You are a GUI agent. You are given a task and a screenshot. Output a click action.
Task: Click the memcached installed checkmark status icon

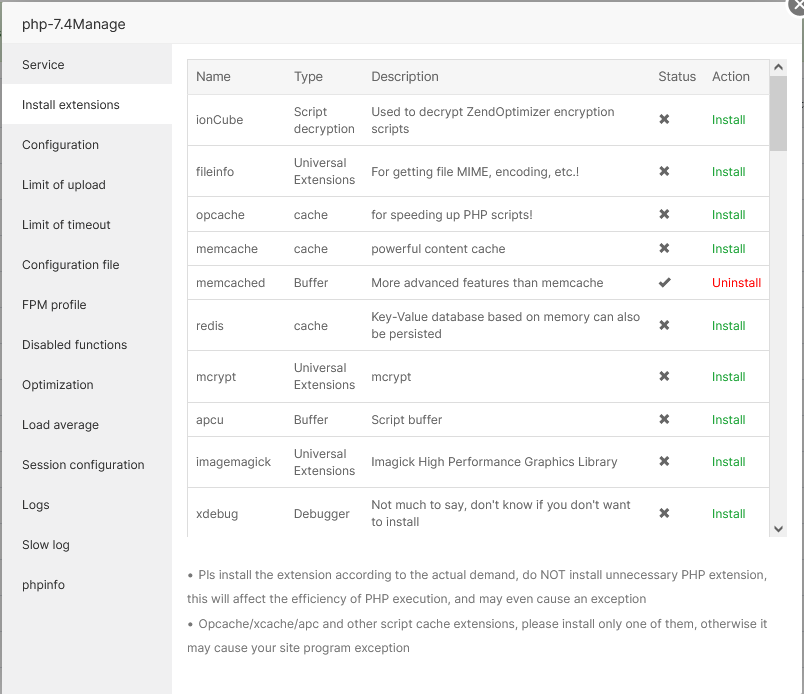point(664,283)
